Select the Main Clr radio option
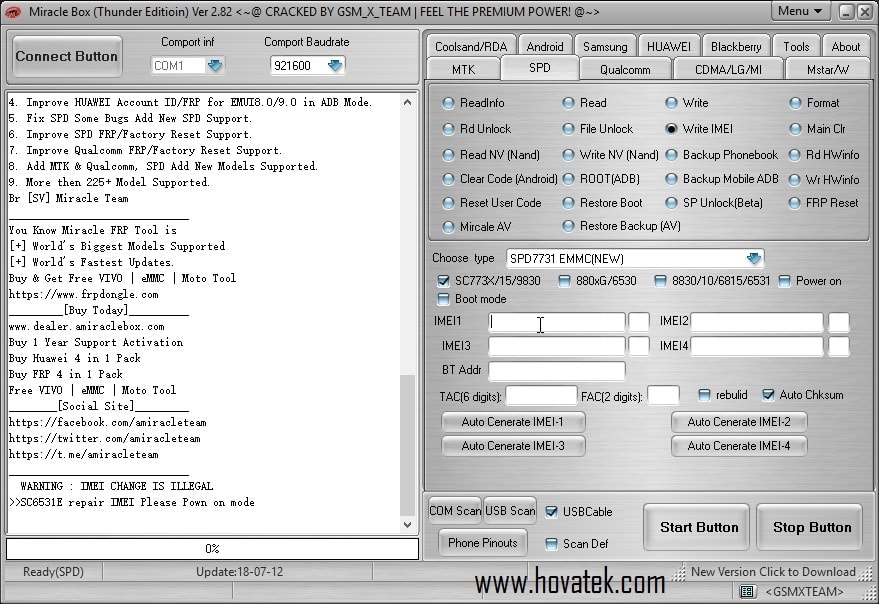The width and height of the screenshot is (879, 604). [x=817, y=129]
